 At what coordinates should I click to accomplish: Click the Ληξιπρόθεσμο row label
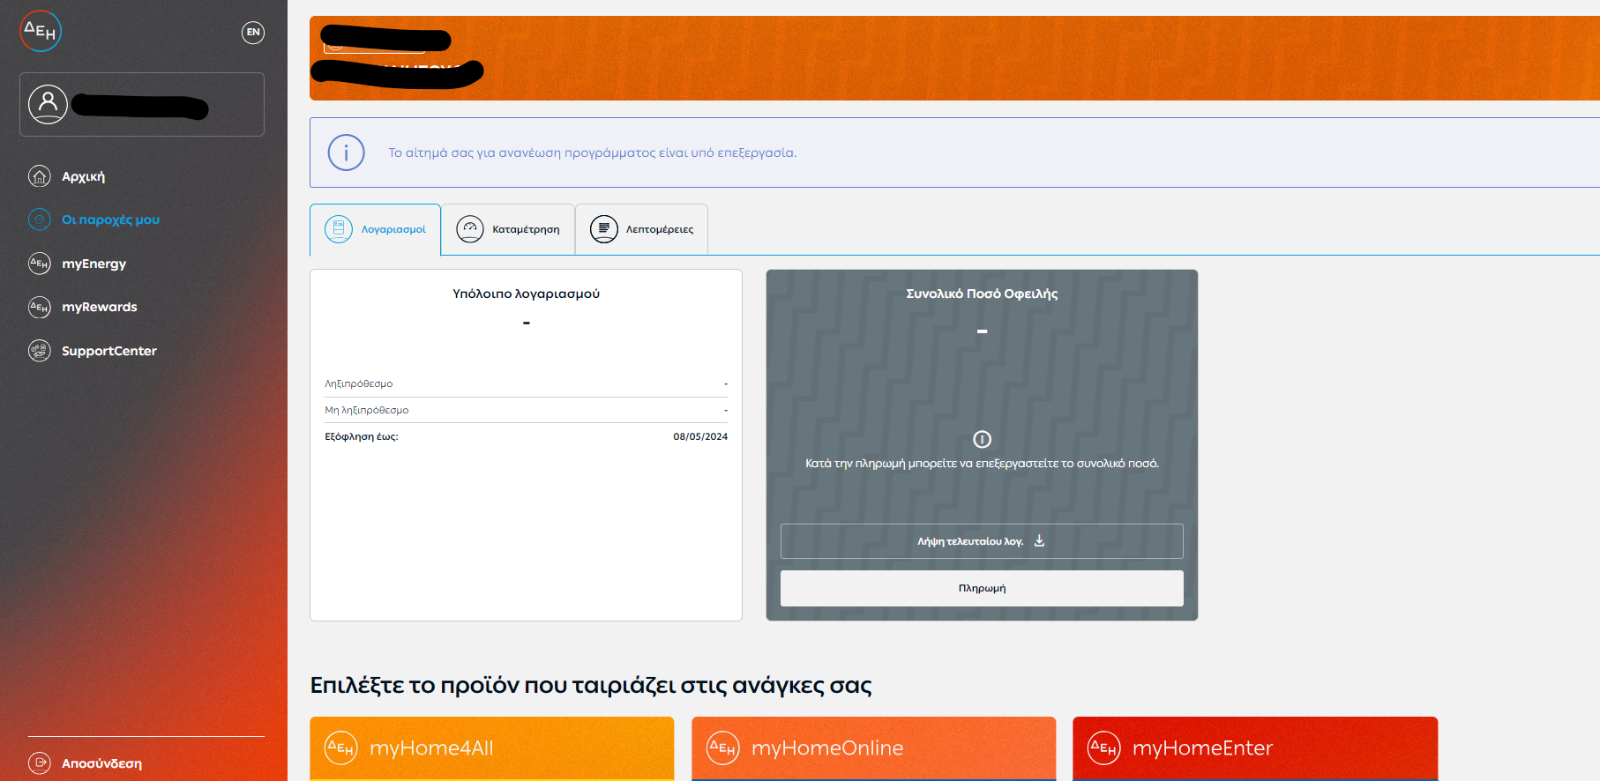[x=358, y=384]
